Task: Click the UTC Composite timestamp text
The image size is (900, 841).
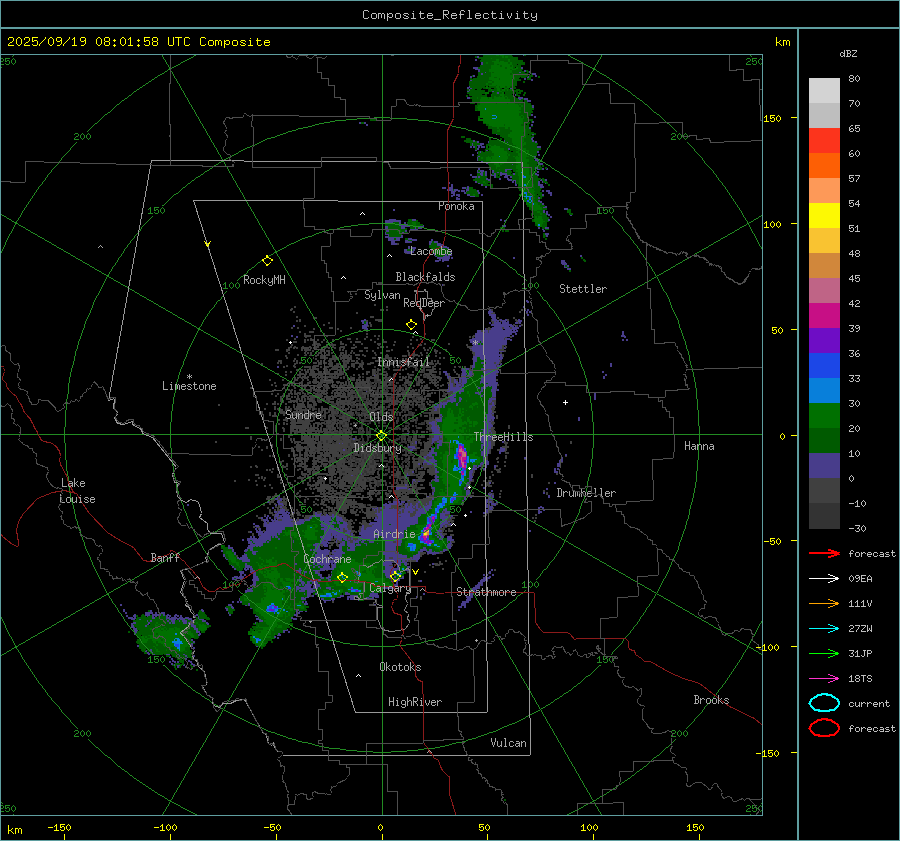Action: 138,41
